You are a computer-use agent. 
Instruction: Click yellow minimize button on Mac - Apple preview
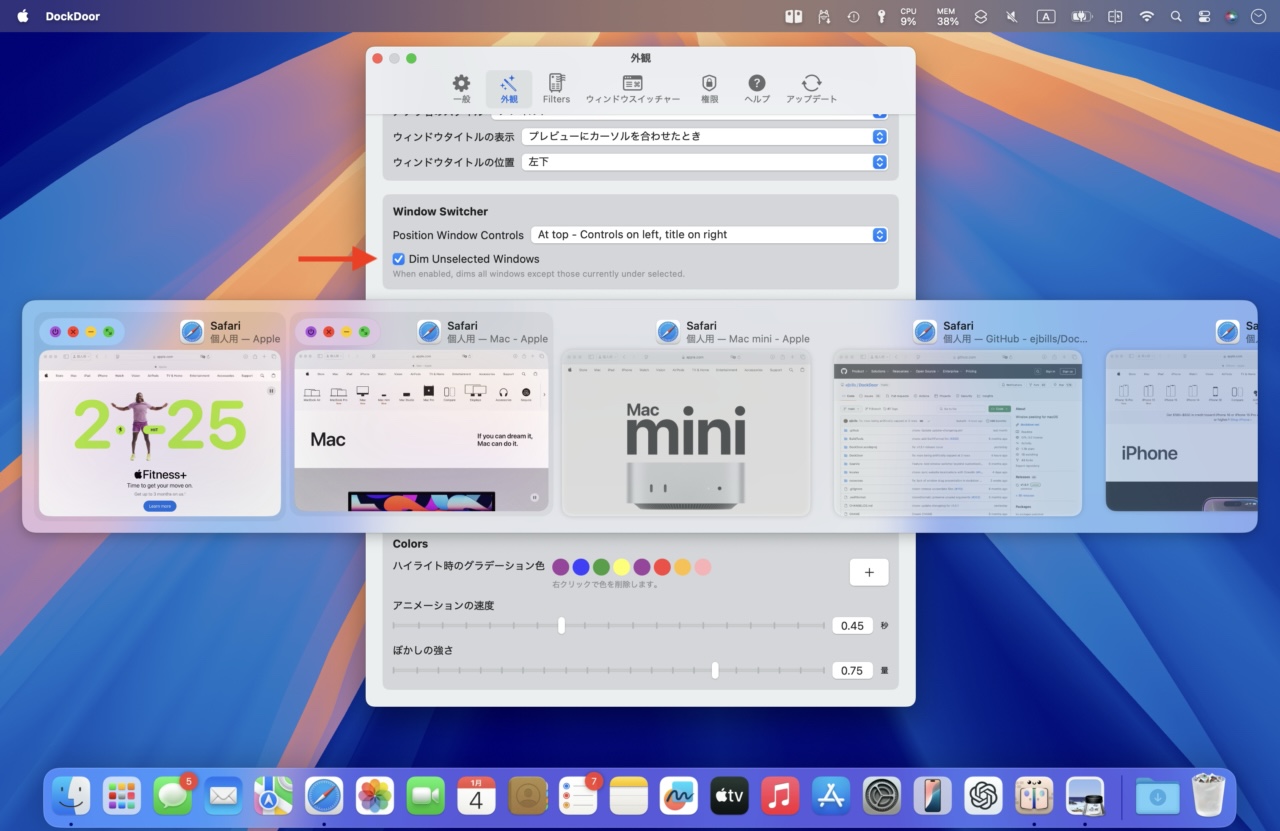tap(347, 332)
